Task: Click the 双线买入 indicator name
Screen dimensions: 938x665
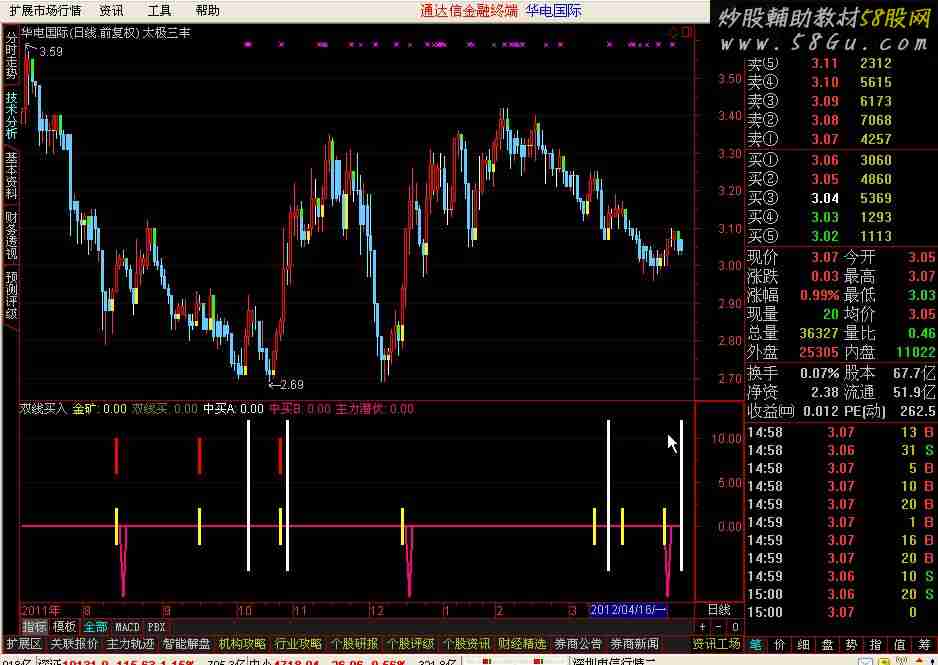Action: tap(43, 409)
